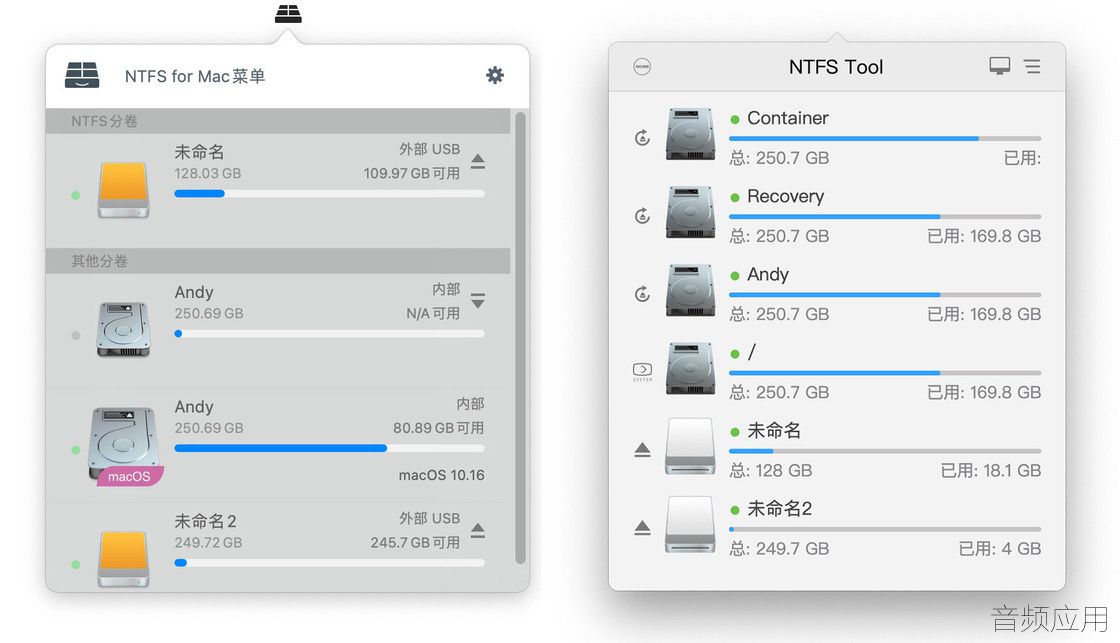This screenshot has width=1120, height=643.
Task: Remount the Andy volume in NTFS Tool
Action: point(642,294)
